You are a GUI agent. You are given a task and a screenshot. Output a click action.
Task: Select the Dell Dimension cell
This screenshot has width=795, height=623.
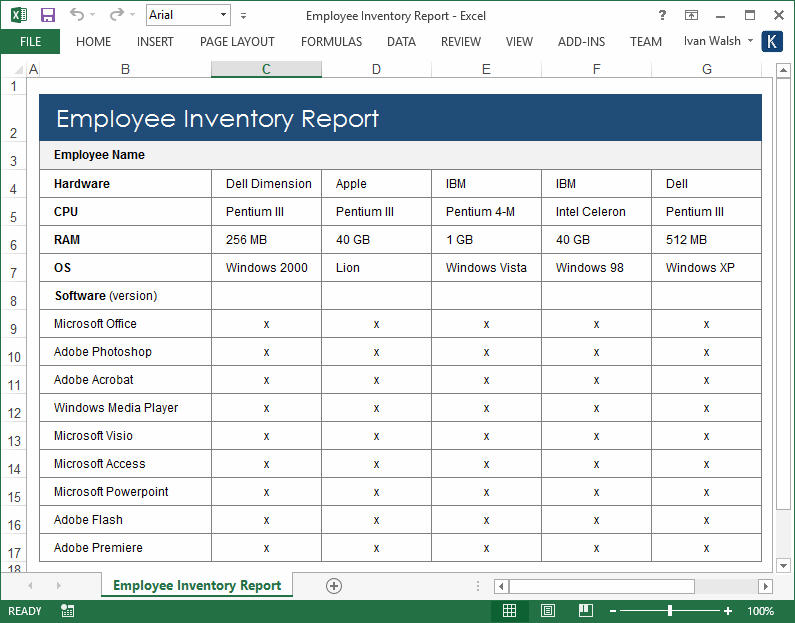click(x=266, y=184)
